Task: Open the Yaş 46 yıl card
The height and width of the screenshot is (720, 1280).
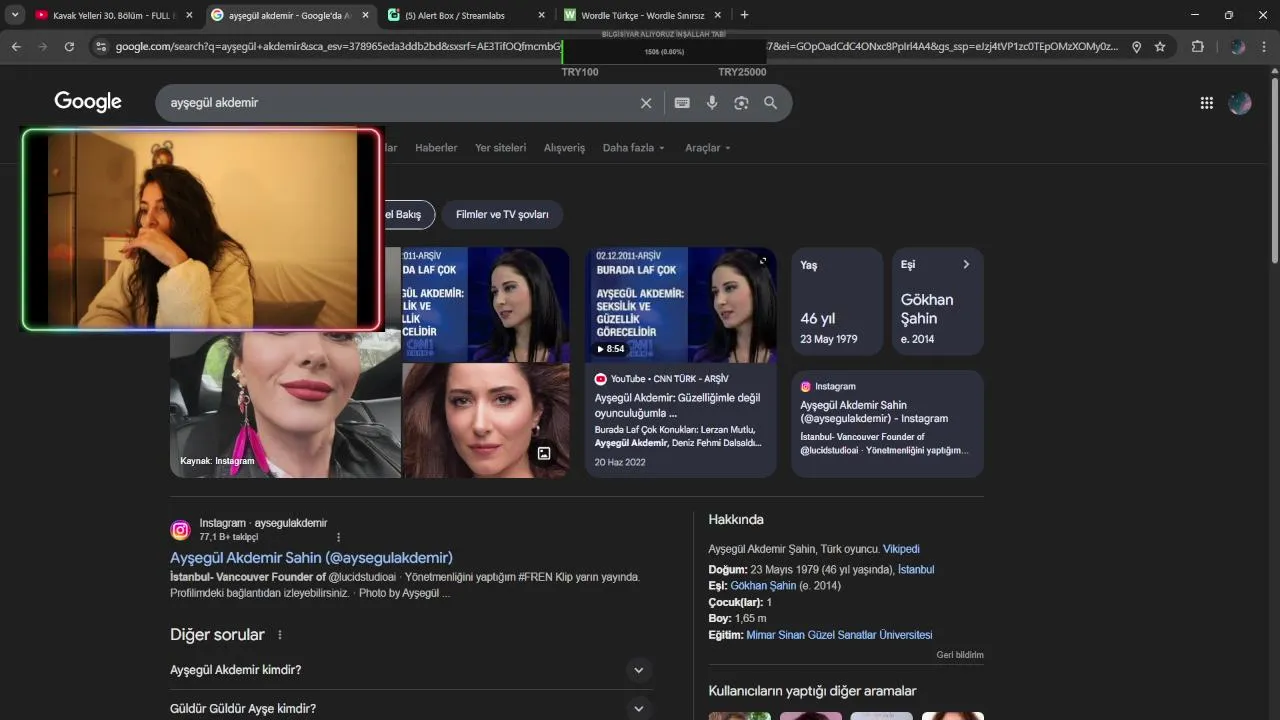Action: tap(837, 301)
